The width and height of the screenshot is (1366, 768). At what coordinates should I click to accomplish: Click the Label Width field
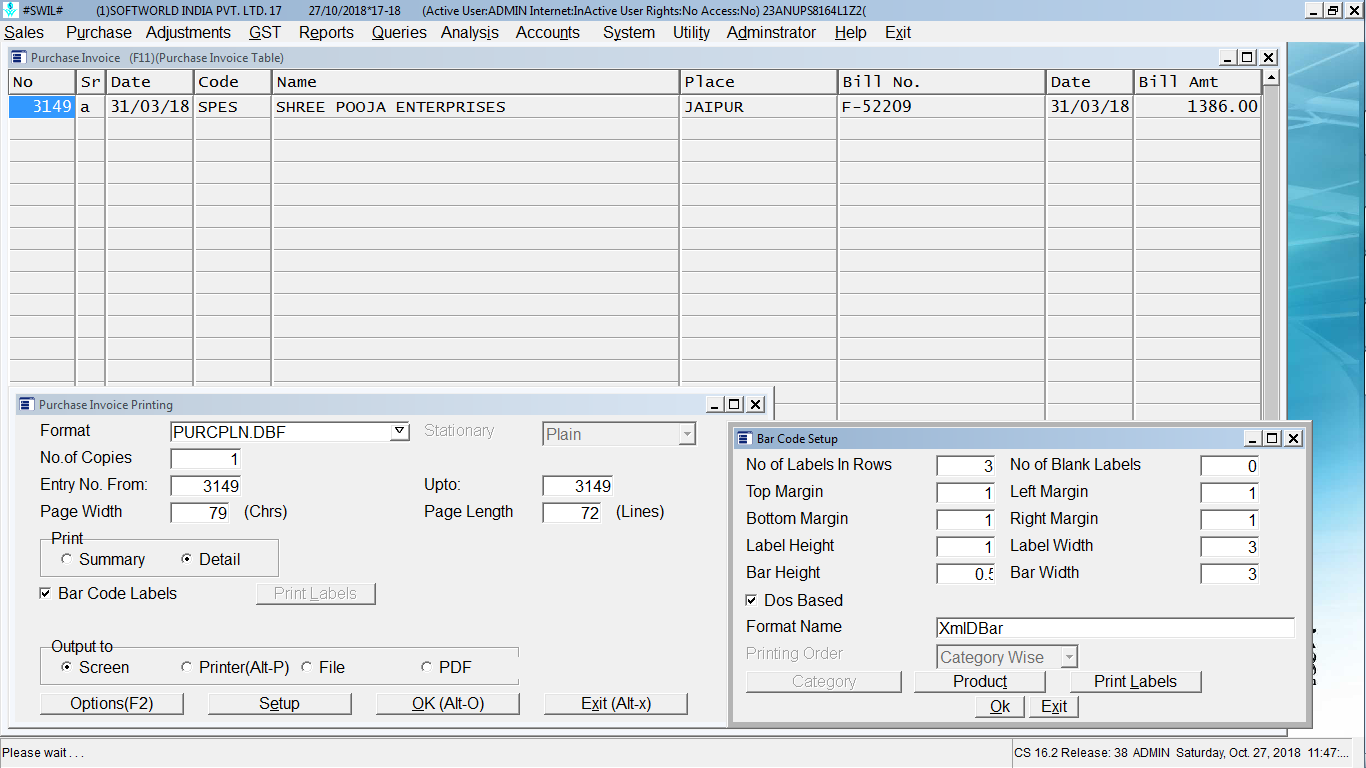[x=1229, y=547]
